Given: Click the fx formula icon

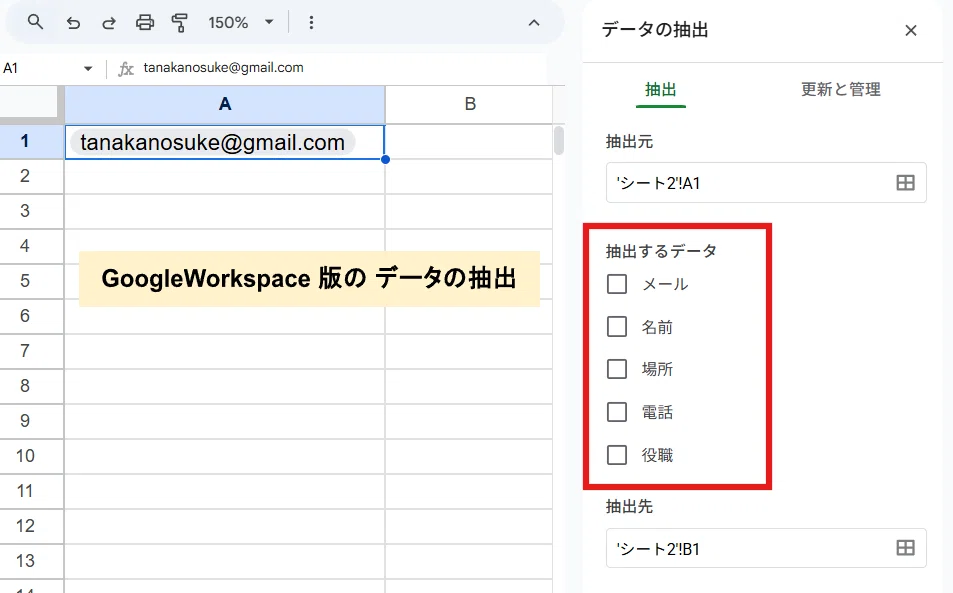Looking at the screenshot, I should point(126,69).
